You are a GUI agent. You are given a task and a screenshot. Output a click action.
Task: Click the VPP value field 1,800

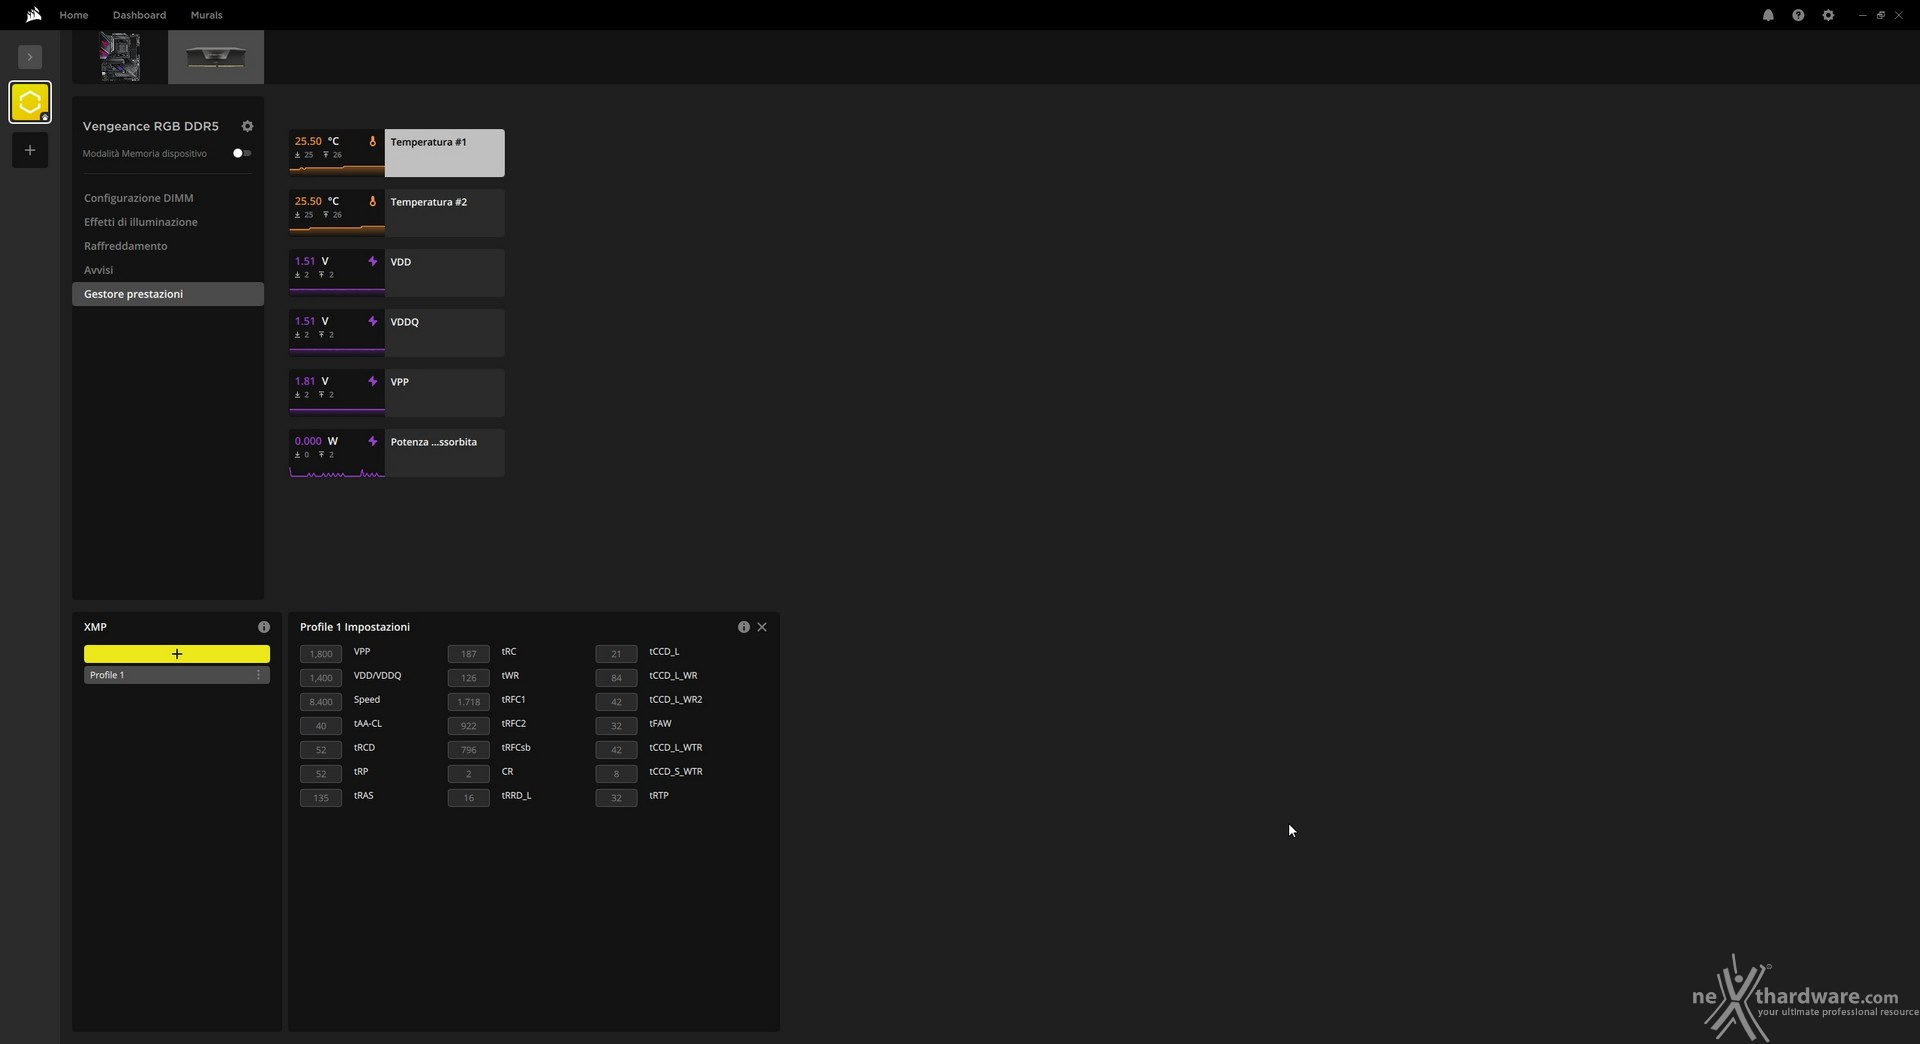321,654
